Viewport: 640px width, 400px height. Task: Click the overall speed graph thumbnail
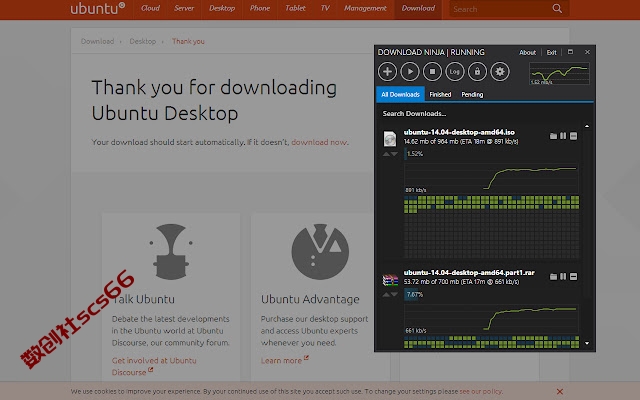tap(559, 73)
